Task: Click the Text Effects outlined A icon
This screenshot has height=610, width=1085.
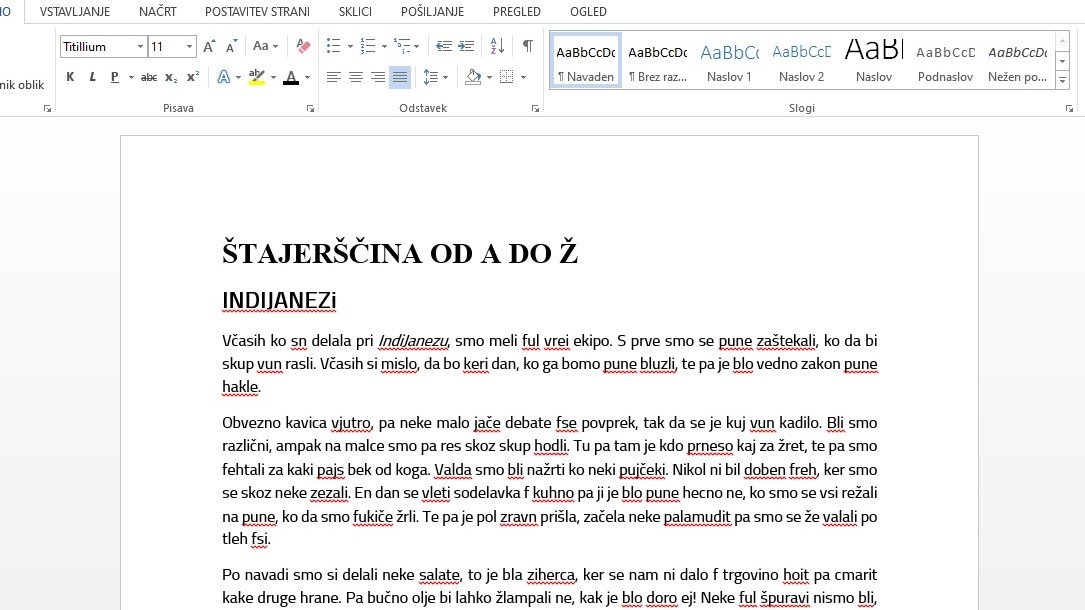Action: tap(223, 77)
